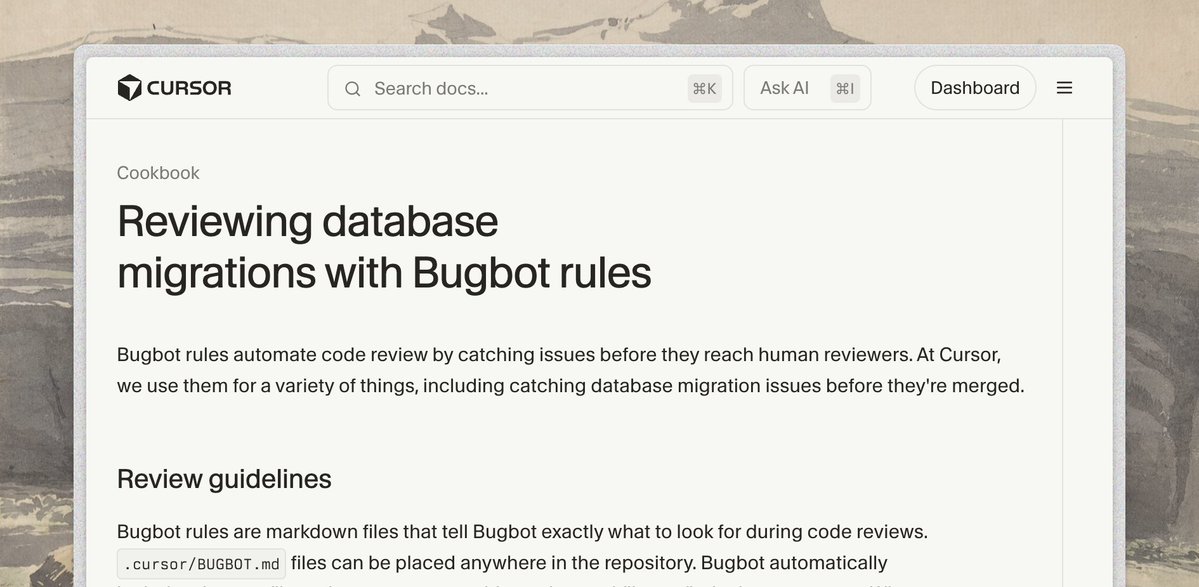Open the docs menu via the three-line icon
1199x587 pixels.
tap(1064, 87)
